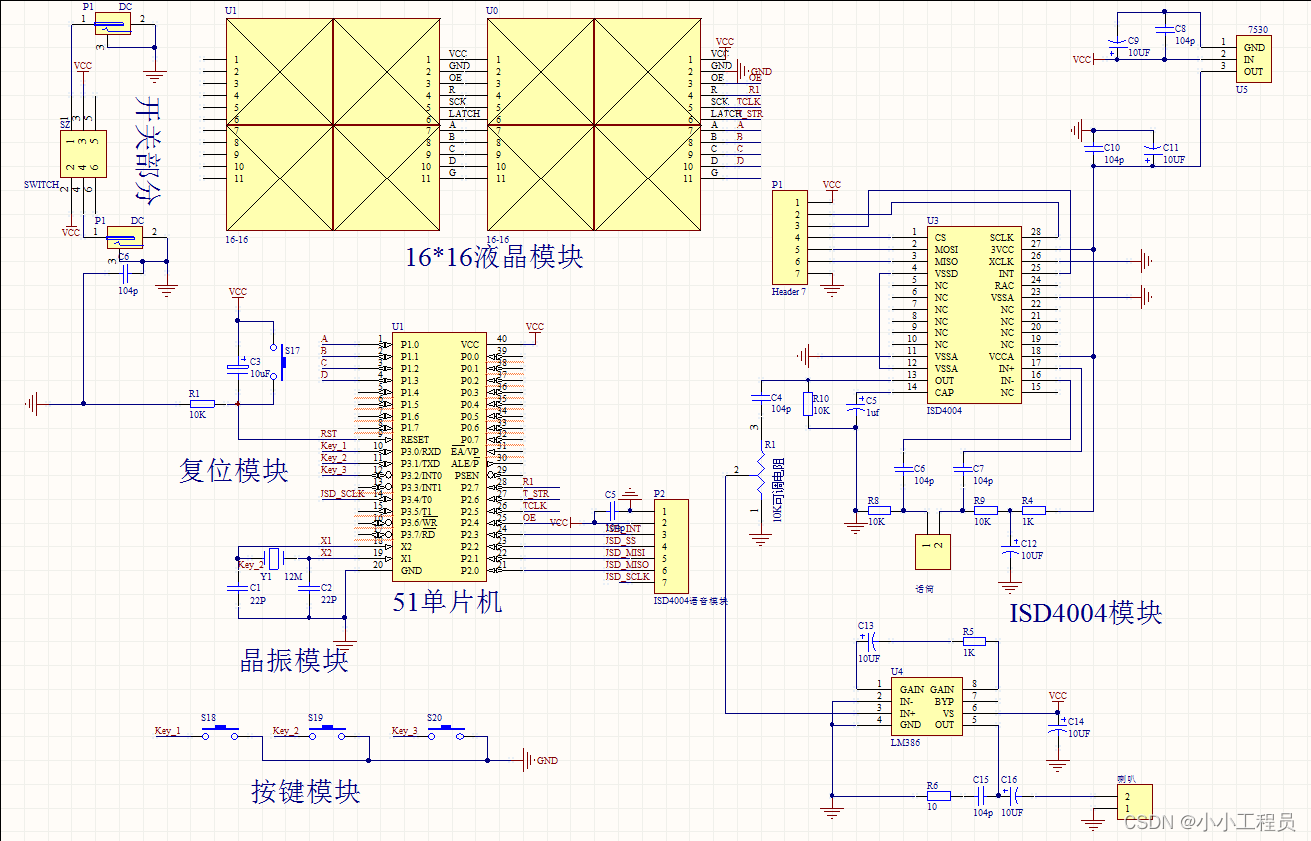Click the 'RST' net label near RESET pin

click(x=329, y=433)
